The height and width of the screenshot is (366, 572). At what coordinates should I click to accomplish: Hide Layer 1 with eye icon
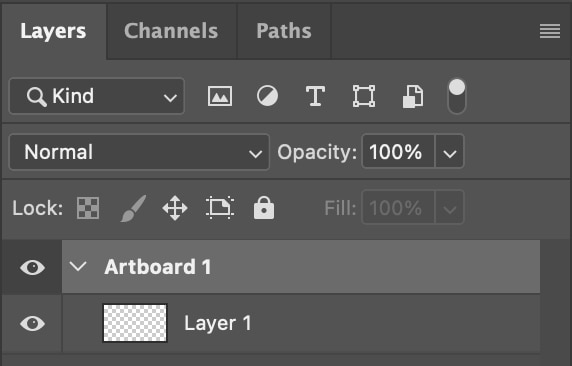[x=32, y=323]
